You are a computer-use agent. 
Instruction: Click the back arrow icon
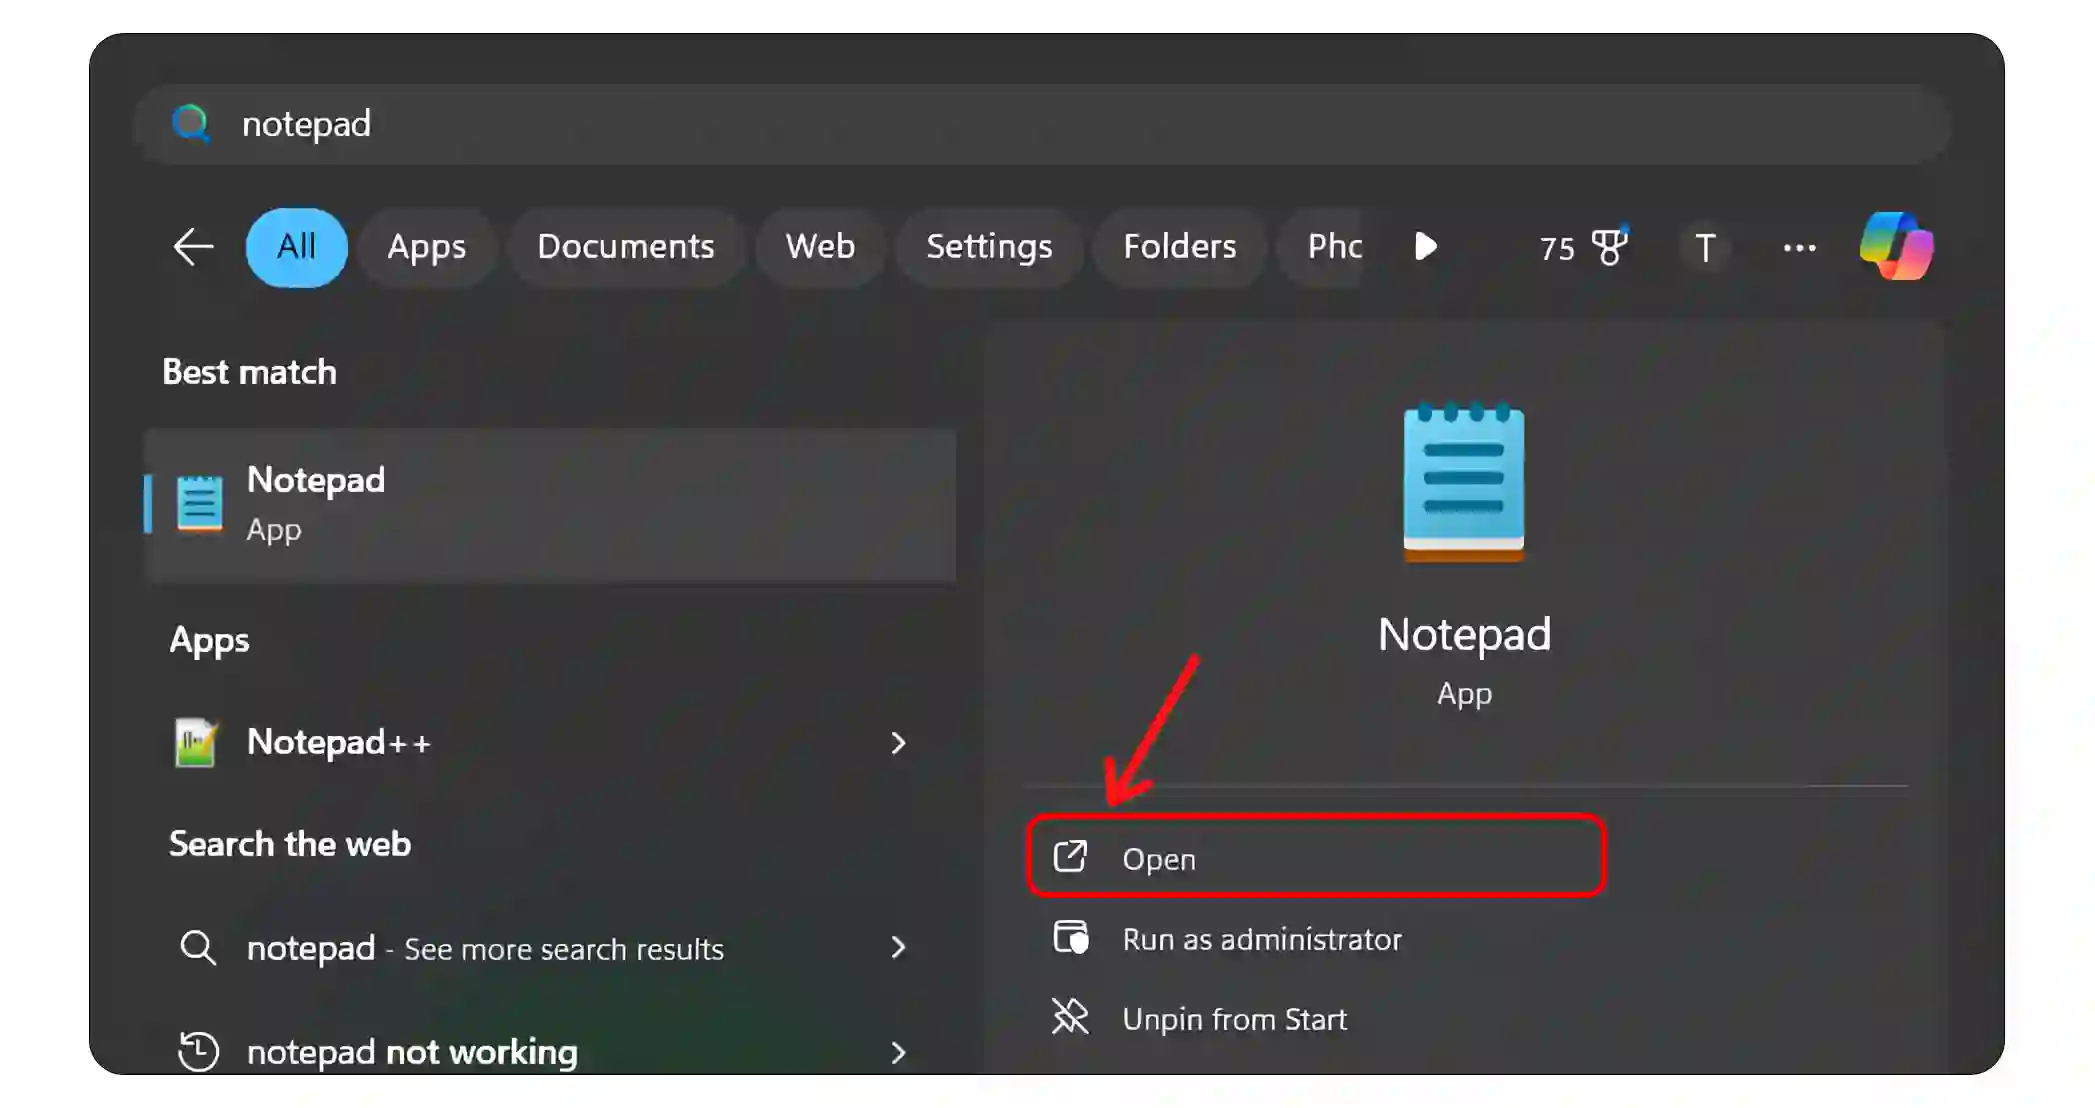pos(195,247)
